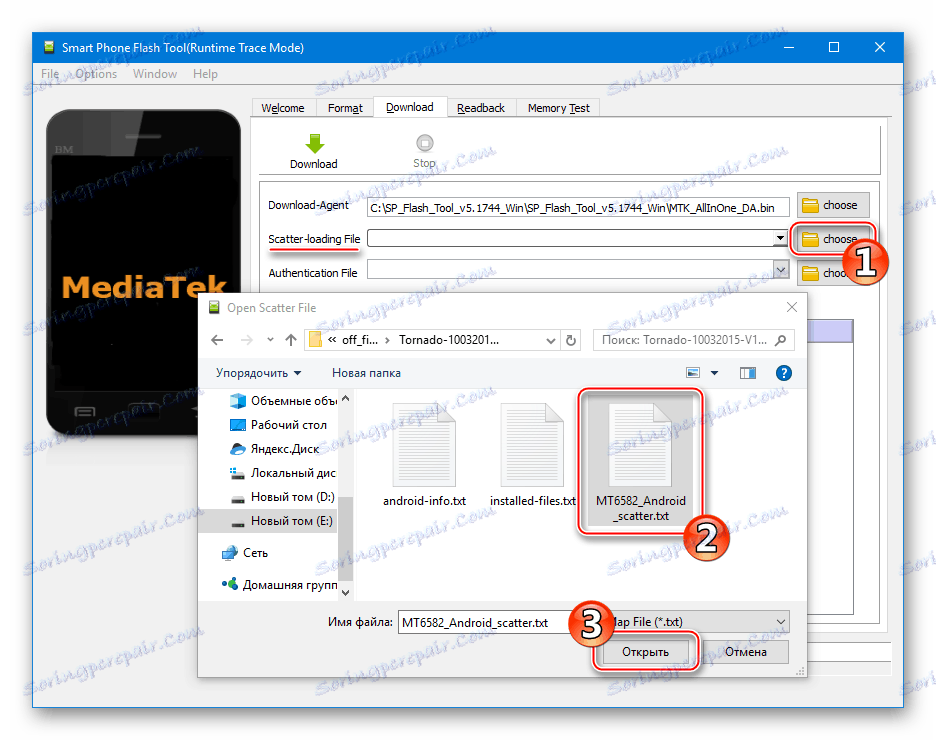Switch to the Format tab
The width and height of the screenshot is (936, 740).
coord(345,108)
